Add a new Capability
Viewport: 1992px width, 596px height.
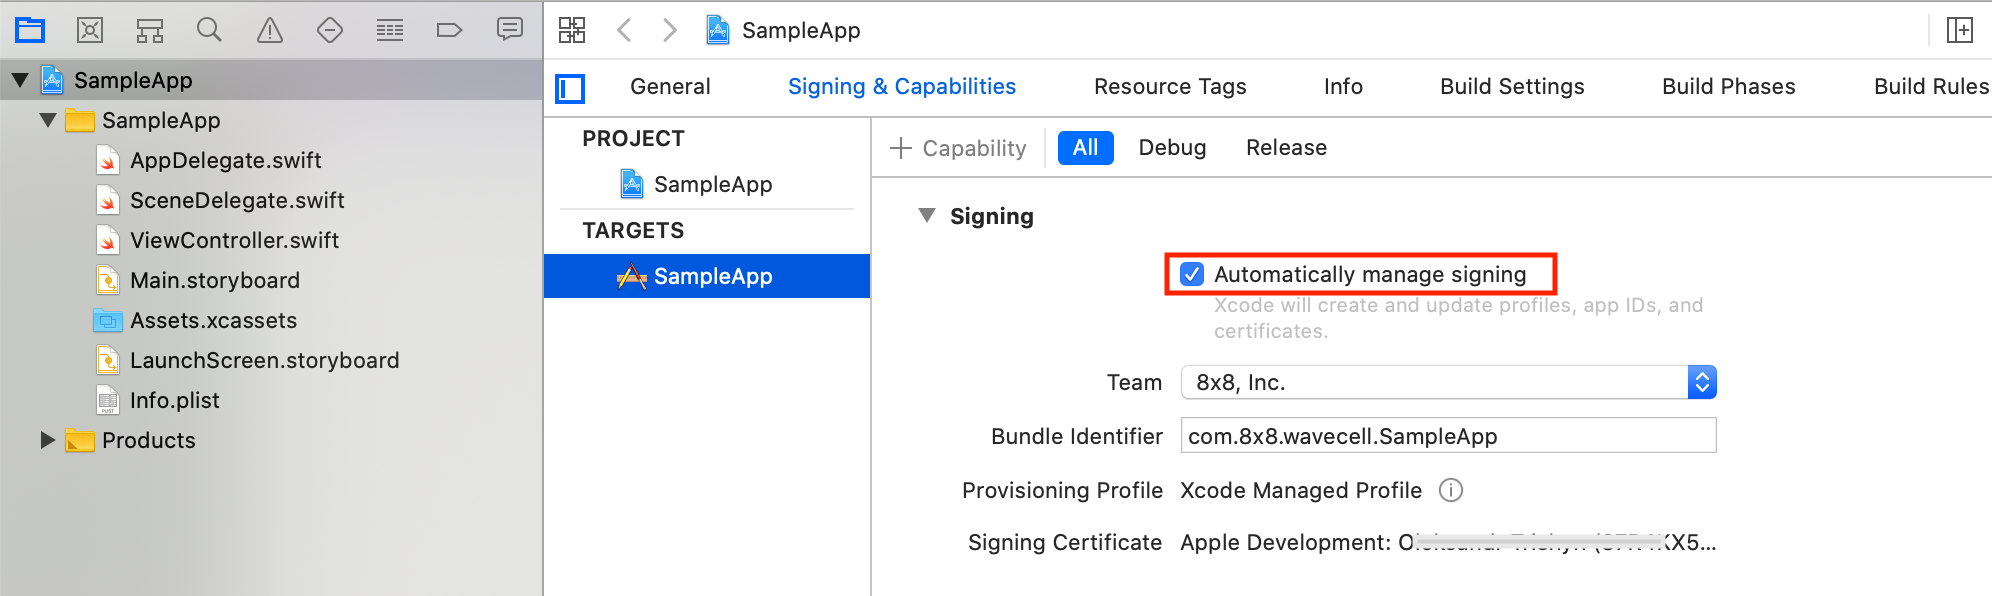click(x=958, y=148)
